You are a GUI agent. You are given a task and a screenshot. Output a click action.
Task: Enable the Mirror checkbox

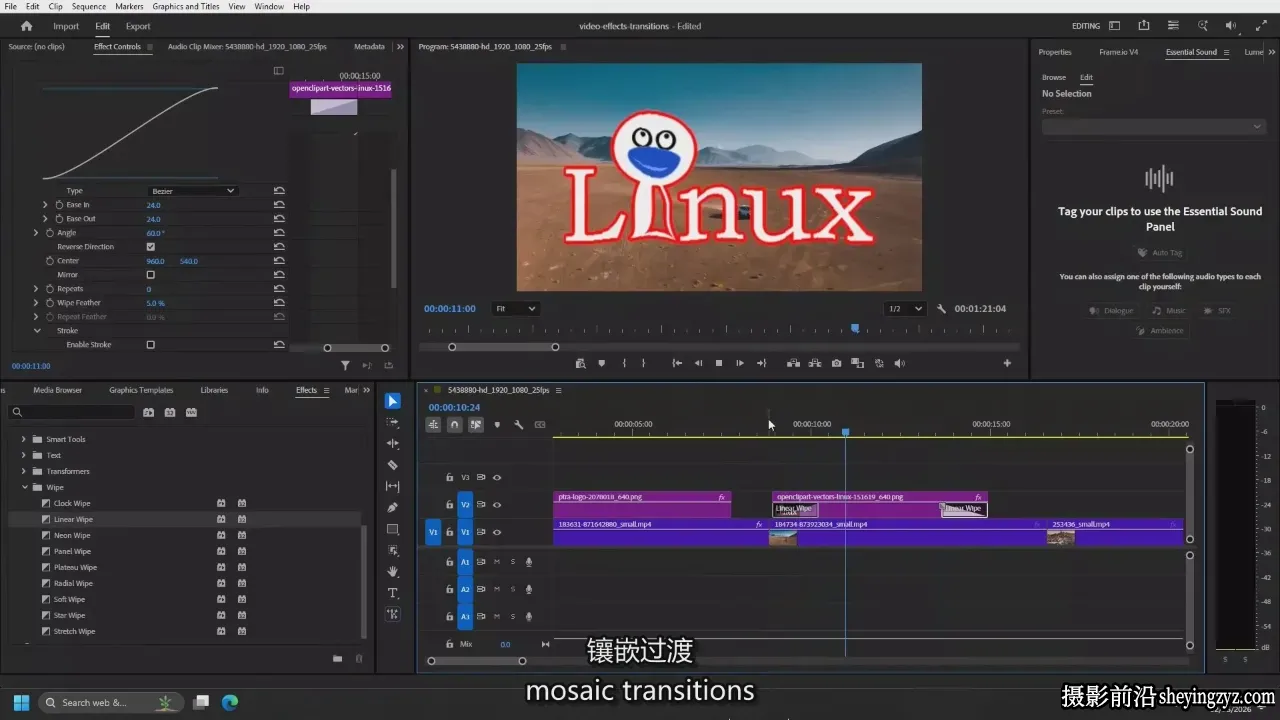coord(150,275)
